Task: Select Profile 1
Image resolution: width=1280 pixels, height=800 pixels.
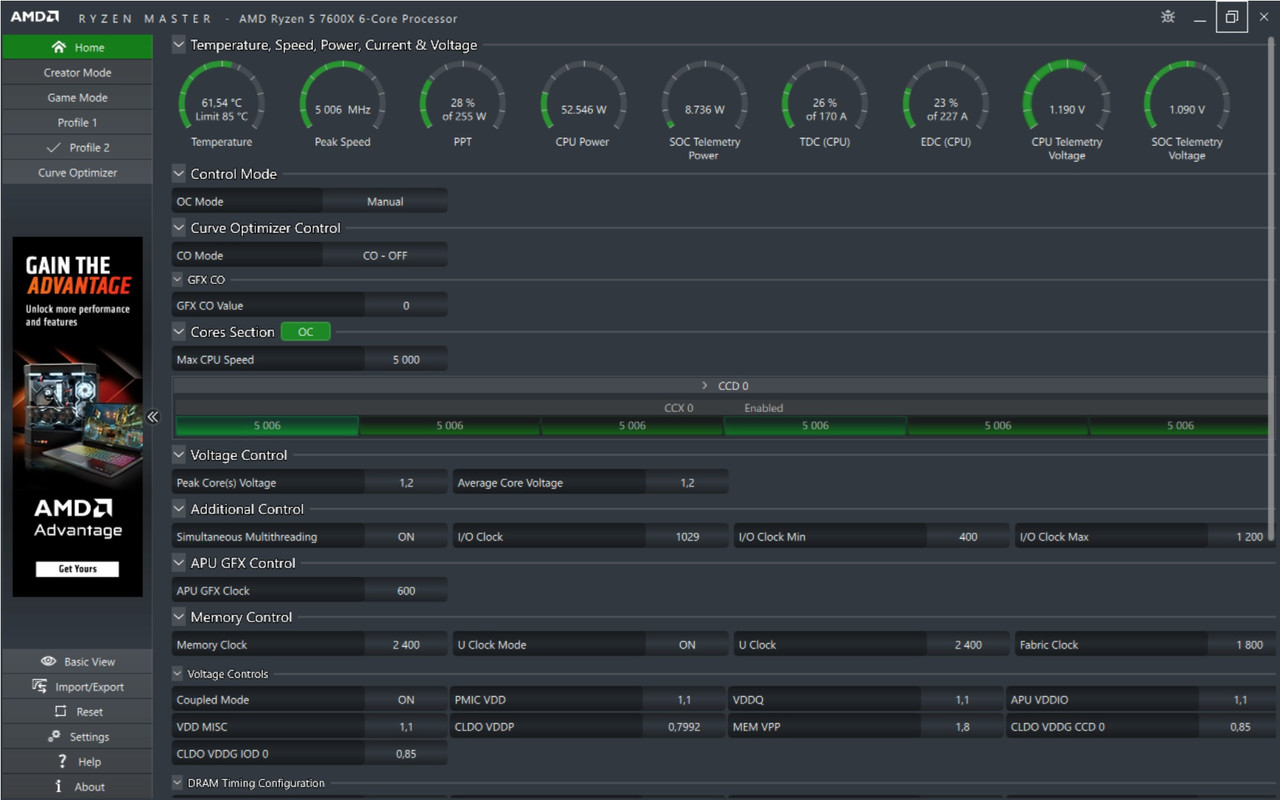Action: 77,122
